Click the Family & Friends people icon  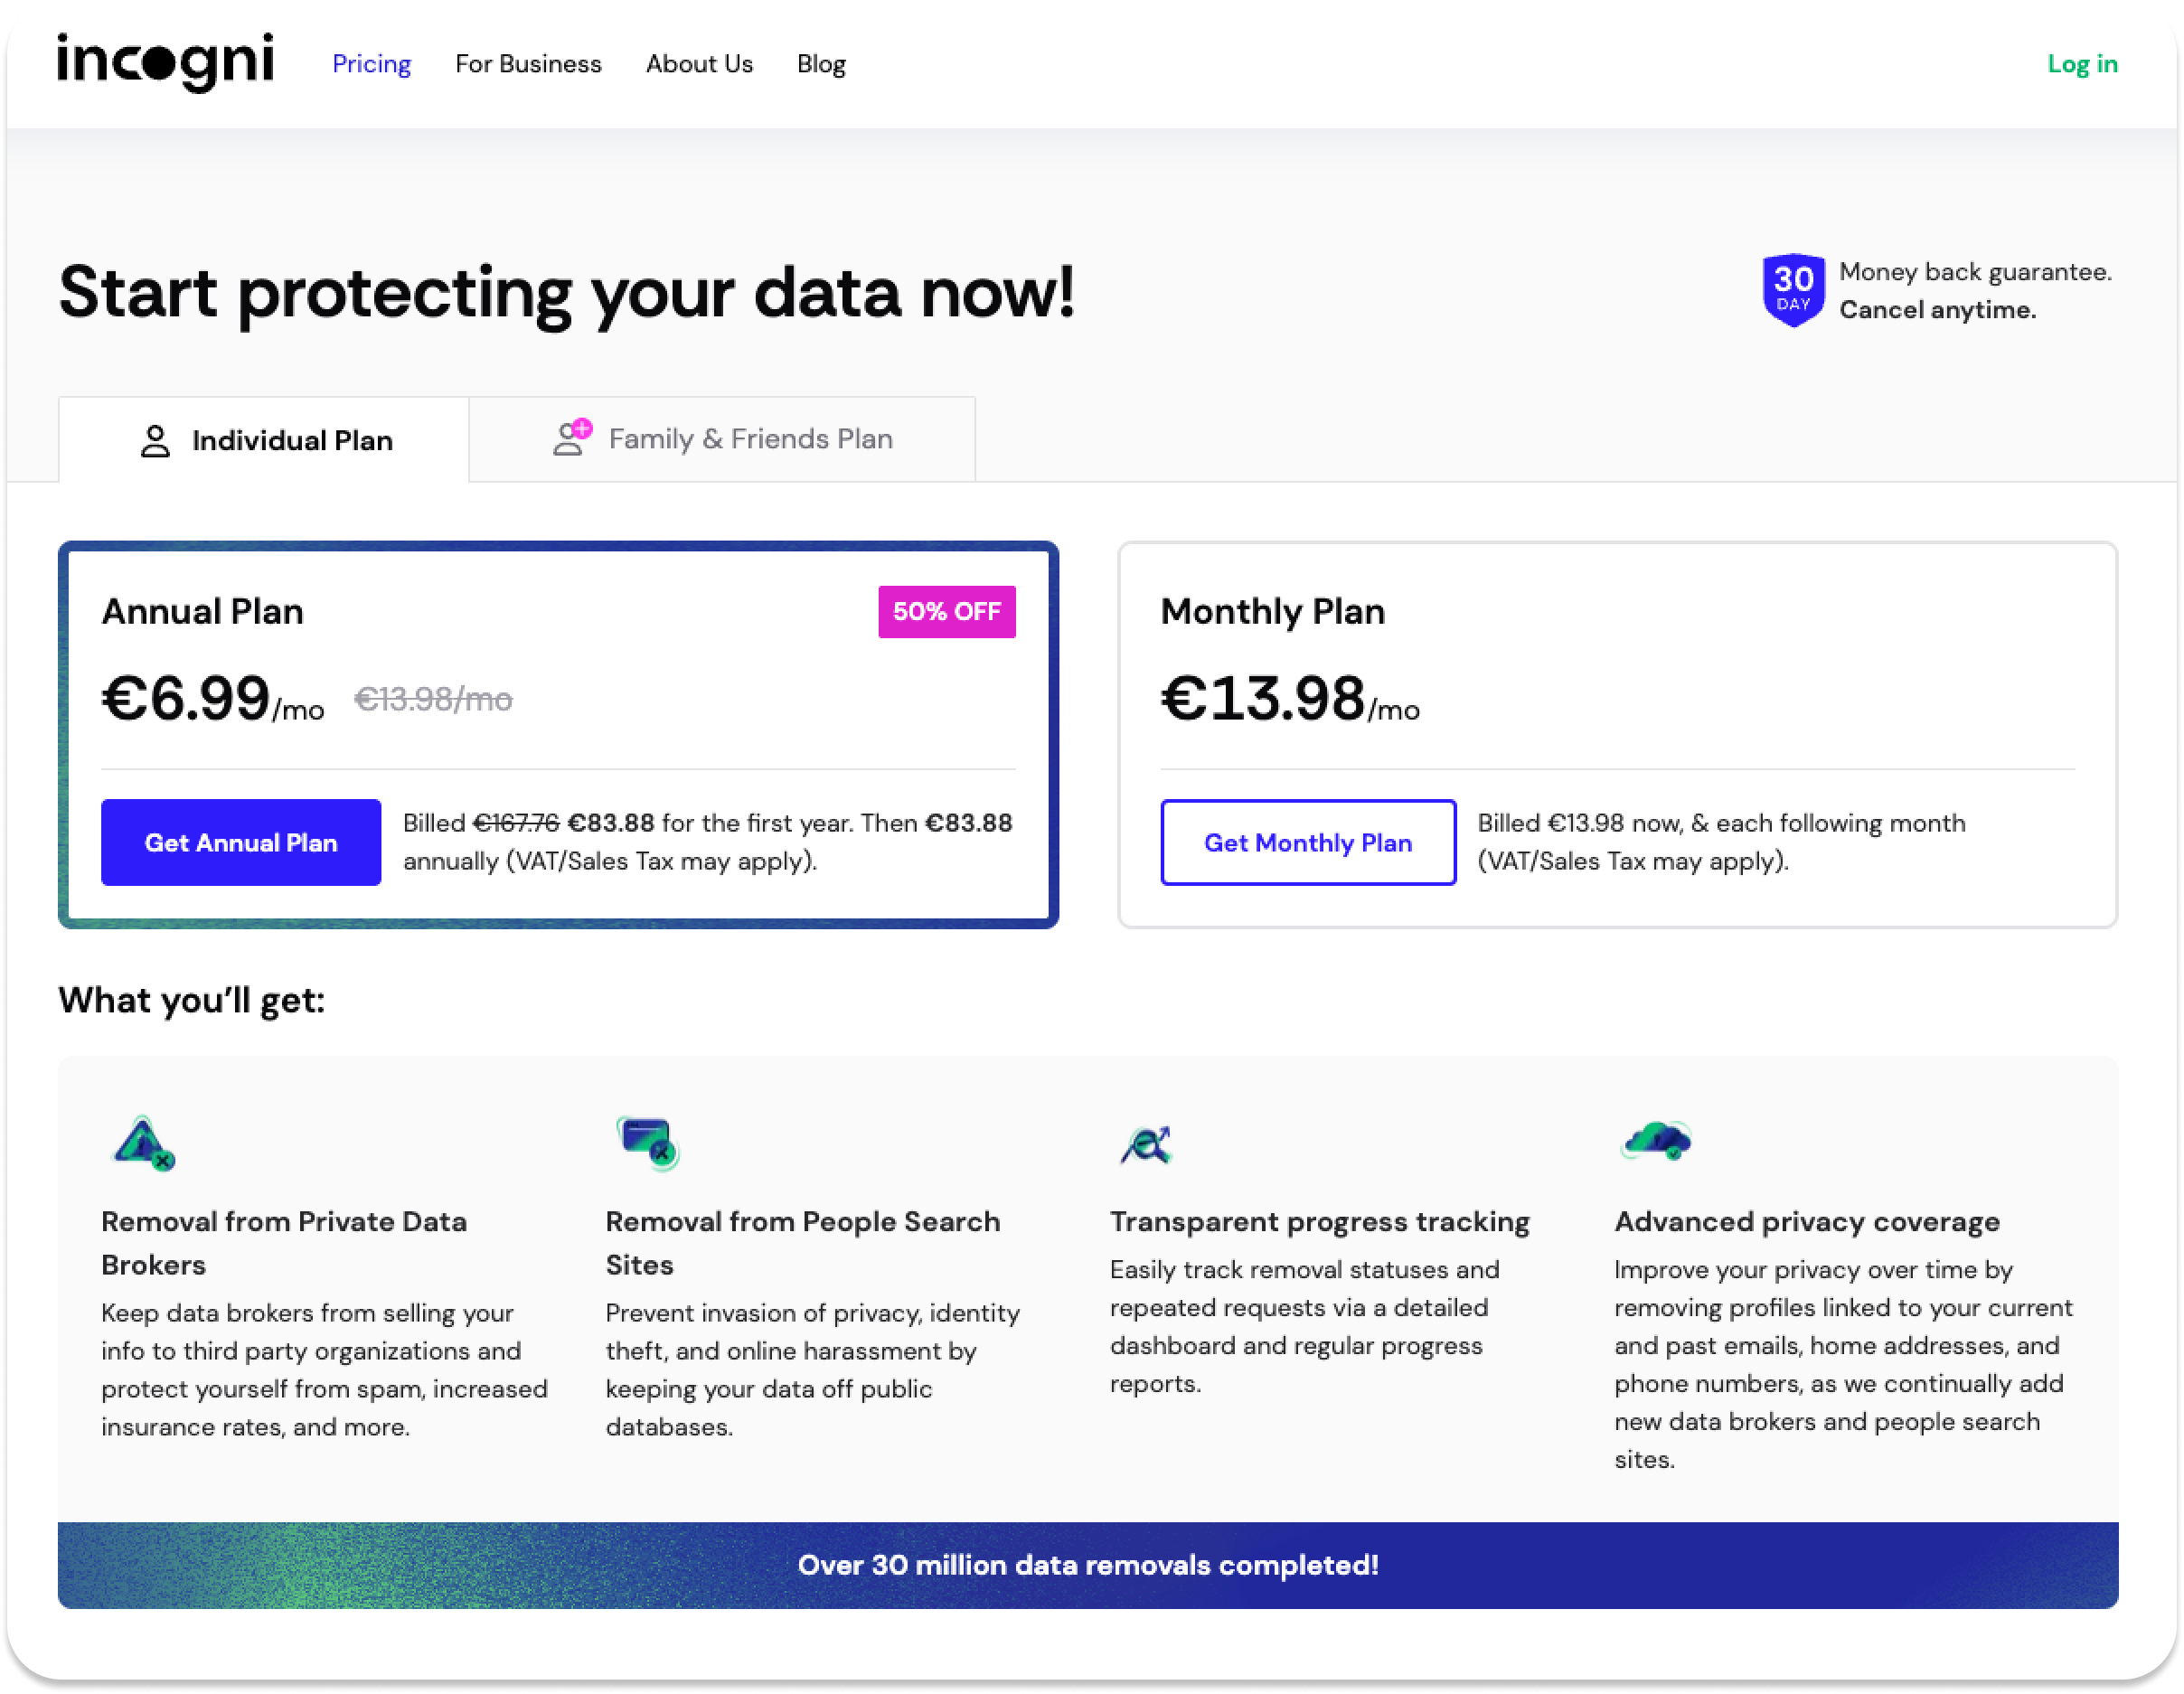click(x=573, y=438)
